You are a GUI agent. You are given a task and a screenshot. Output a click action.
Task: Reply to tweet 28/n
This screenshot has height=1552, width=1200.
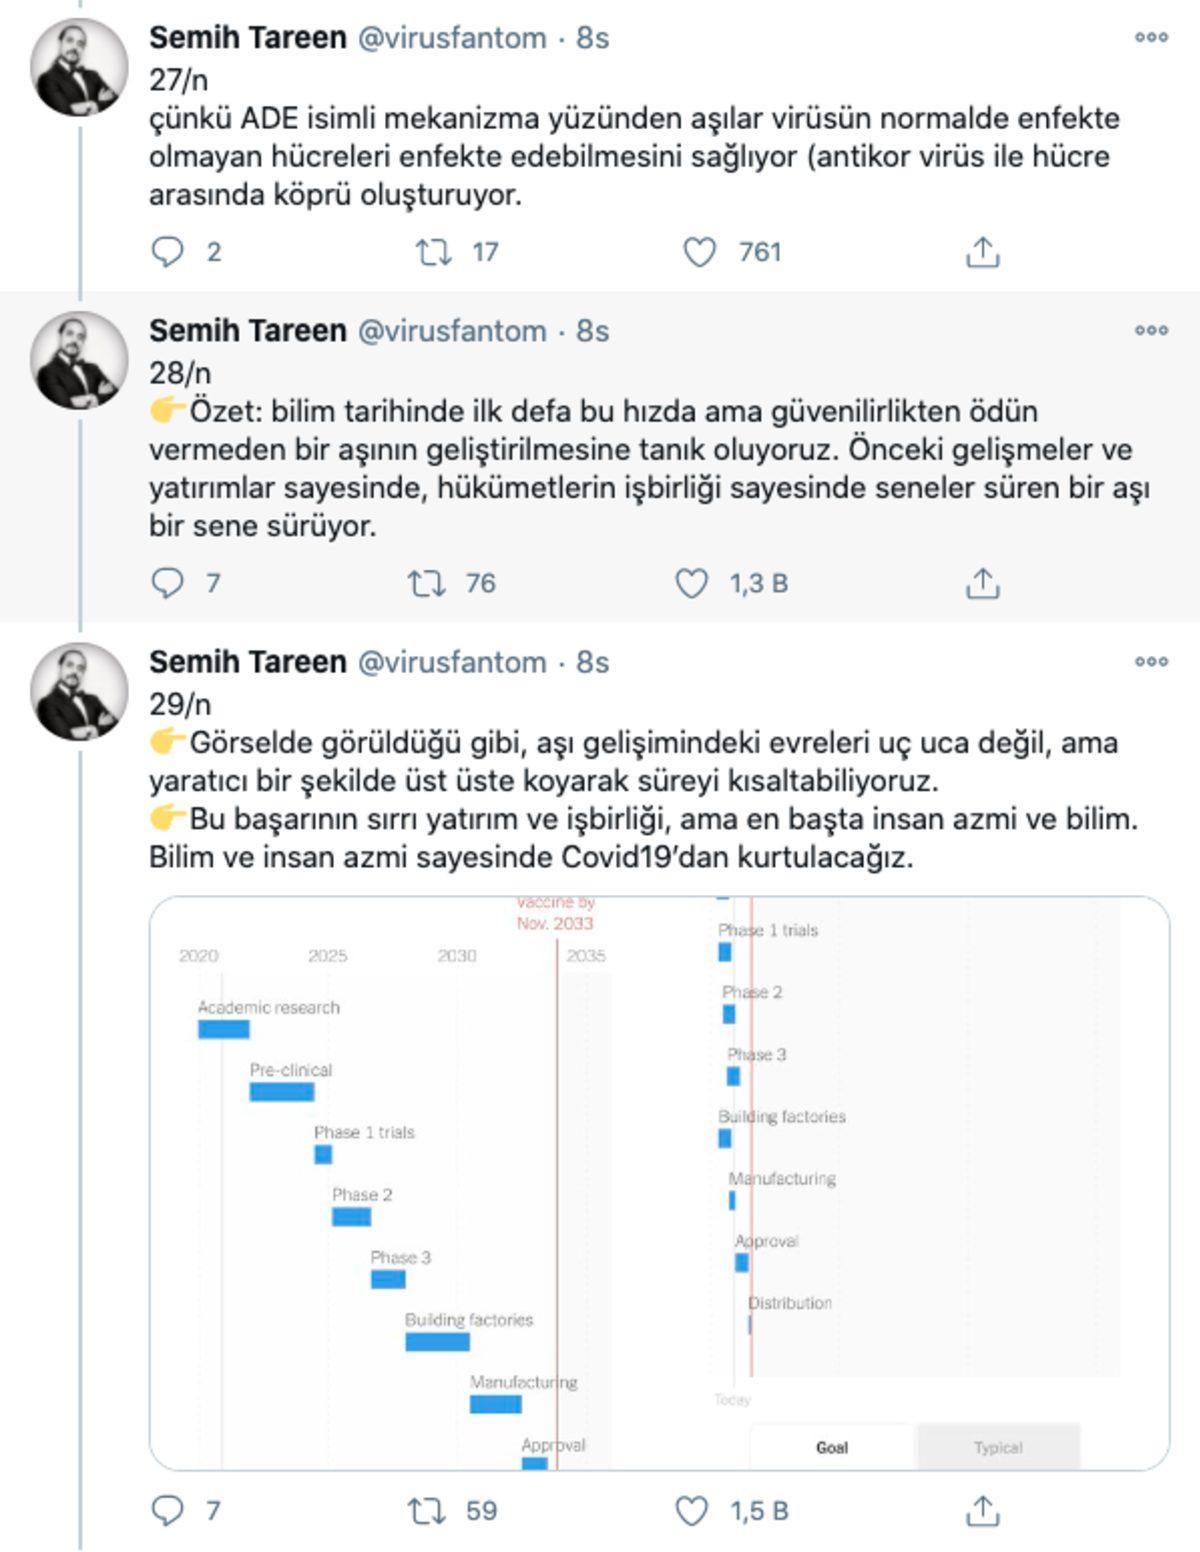(166, 581)
